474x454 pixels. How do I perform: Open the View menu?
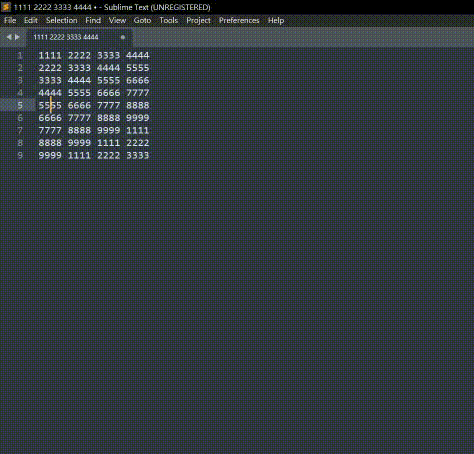coord(117,20)
